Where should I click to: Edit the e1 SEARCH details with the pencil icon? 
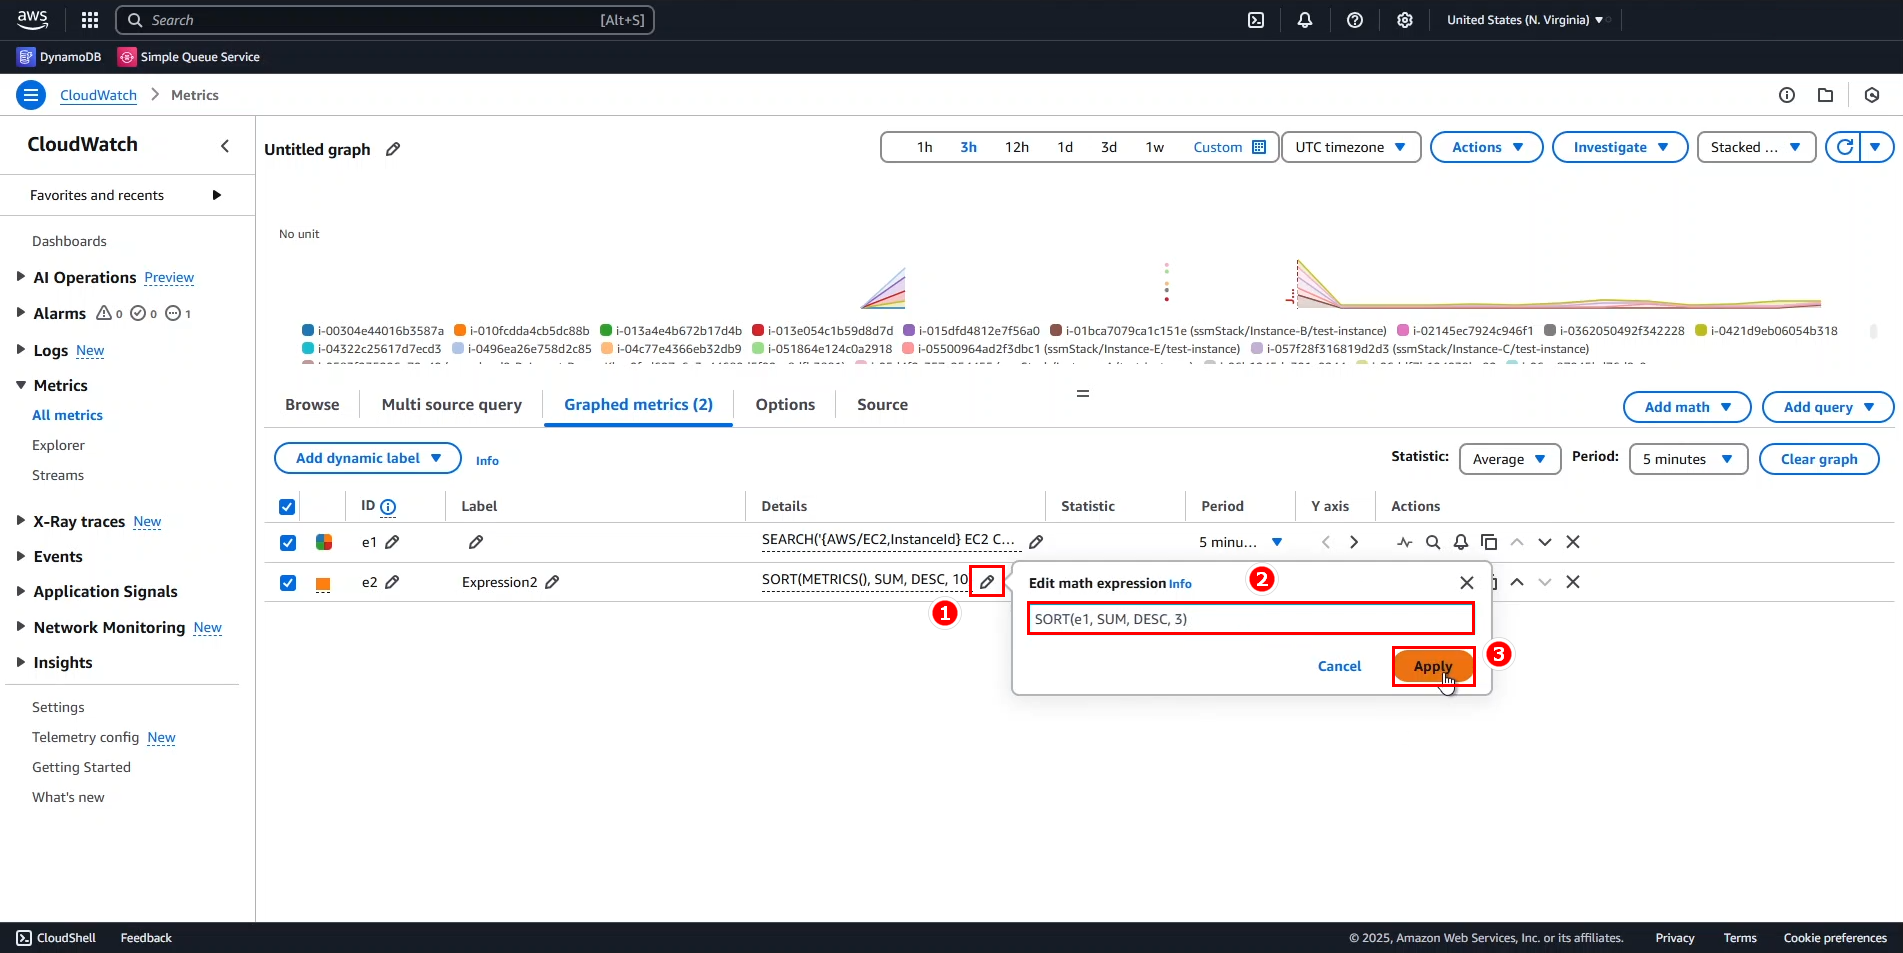1035,541
